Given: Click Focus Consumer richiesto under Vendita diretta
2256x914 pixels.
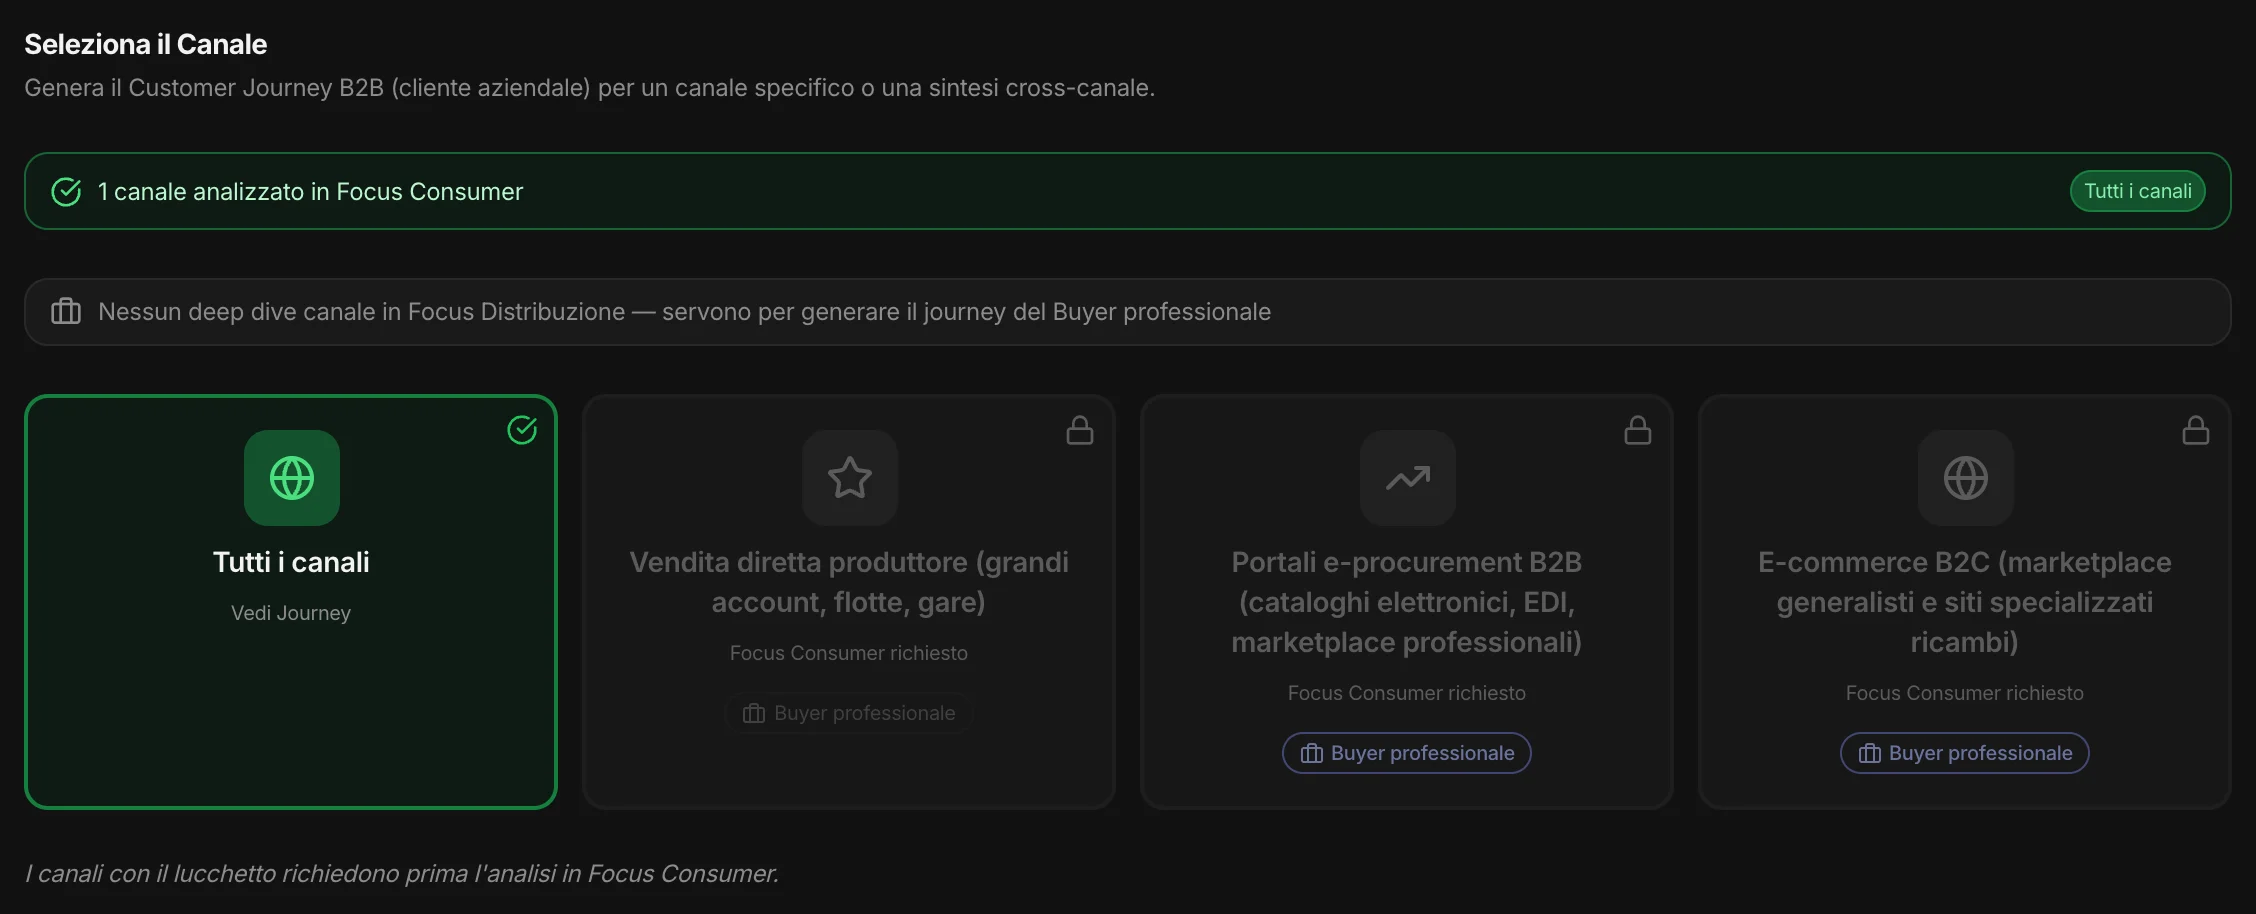Looking at the screenshot, I should coord(849,653).
